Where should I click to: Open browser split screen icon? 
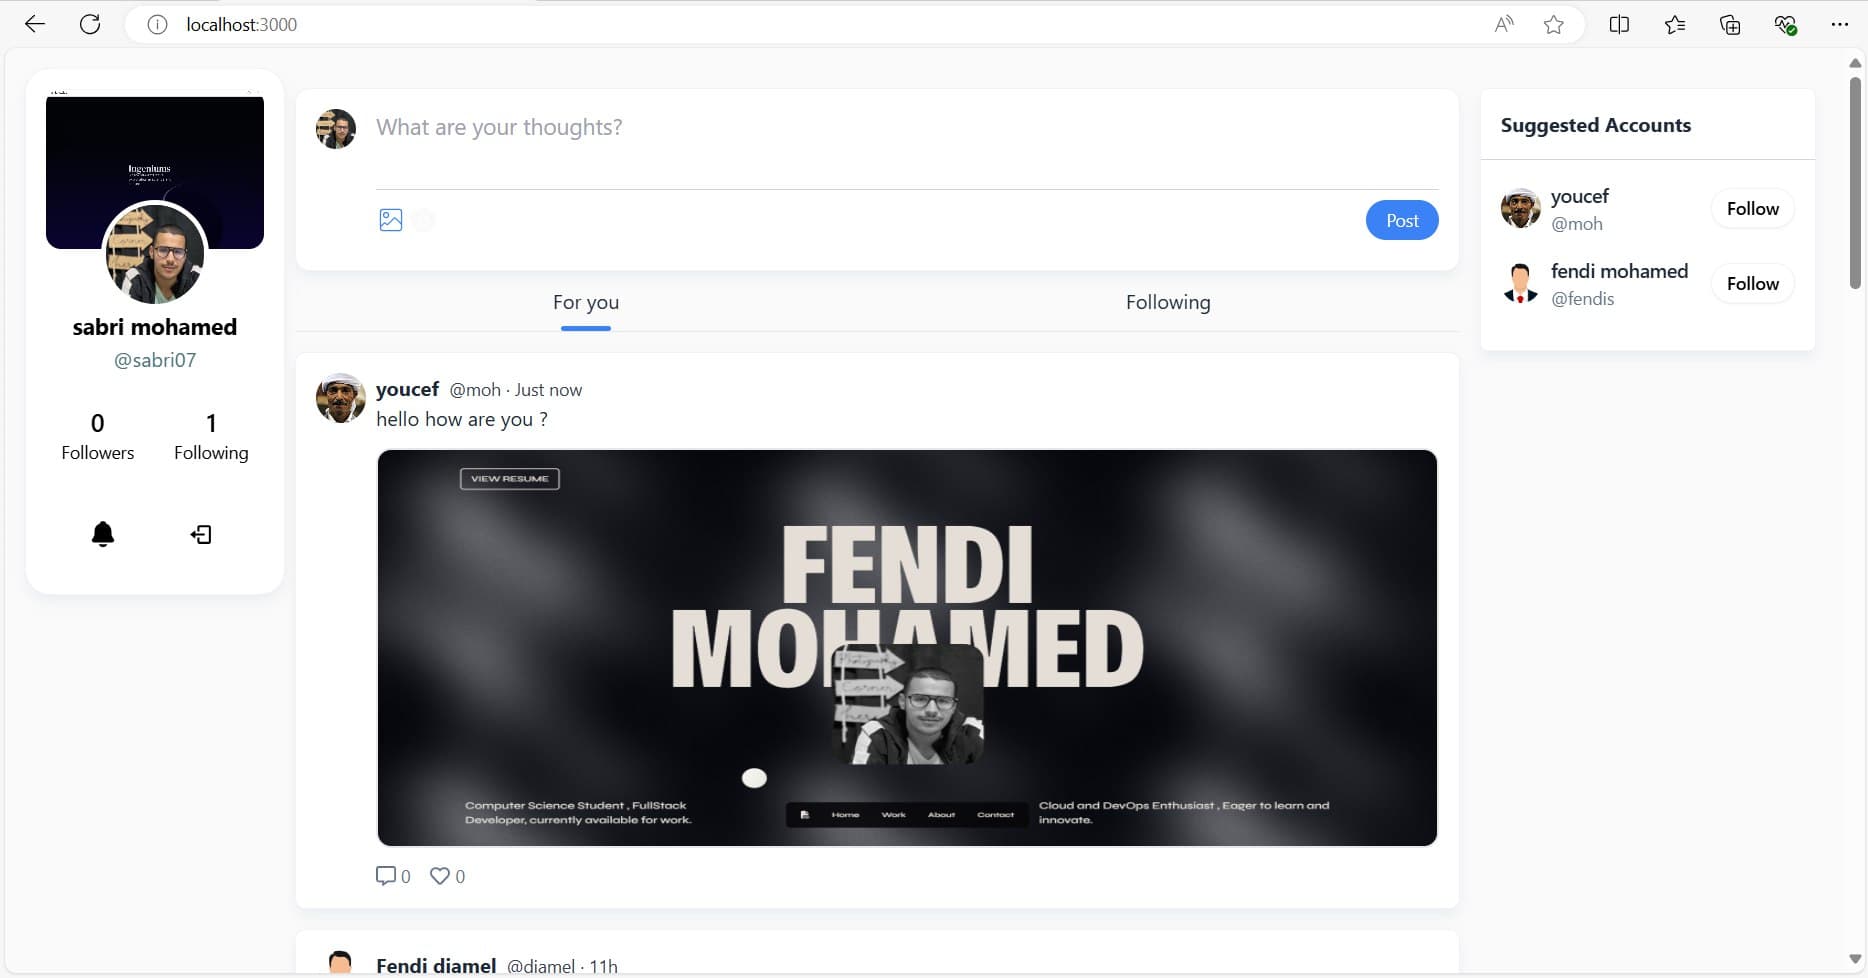[x=1619, y=25]
